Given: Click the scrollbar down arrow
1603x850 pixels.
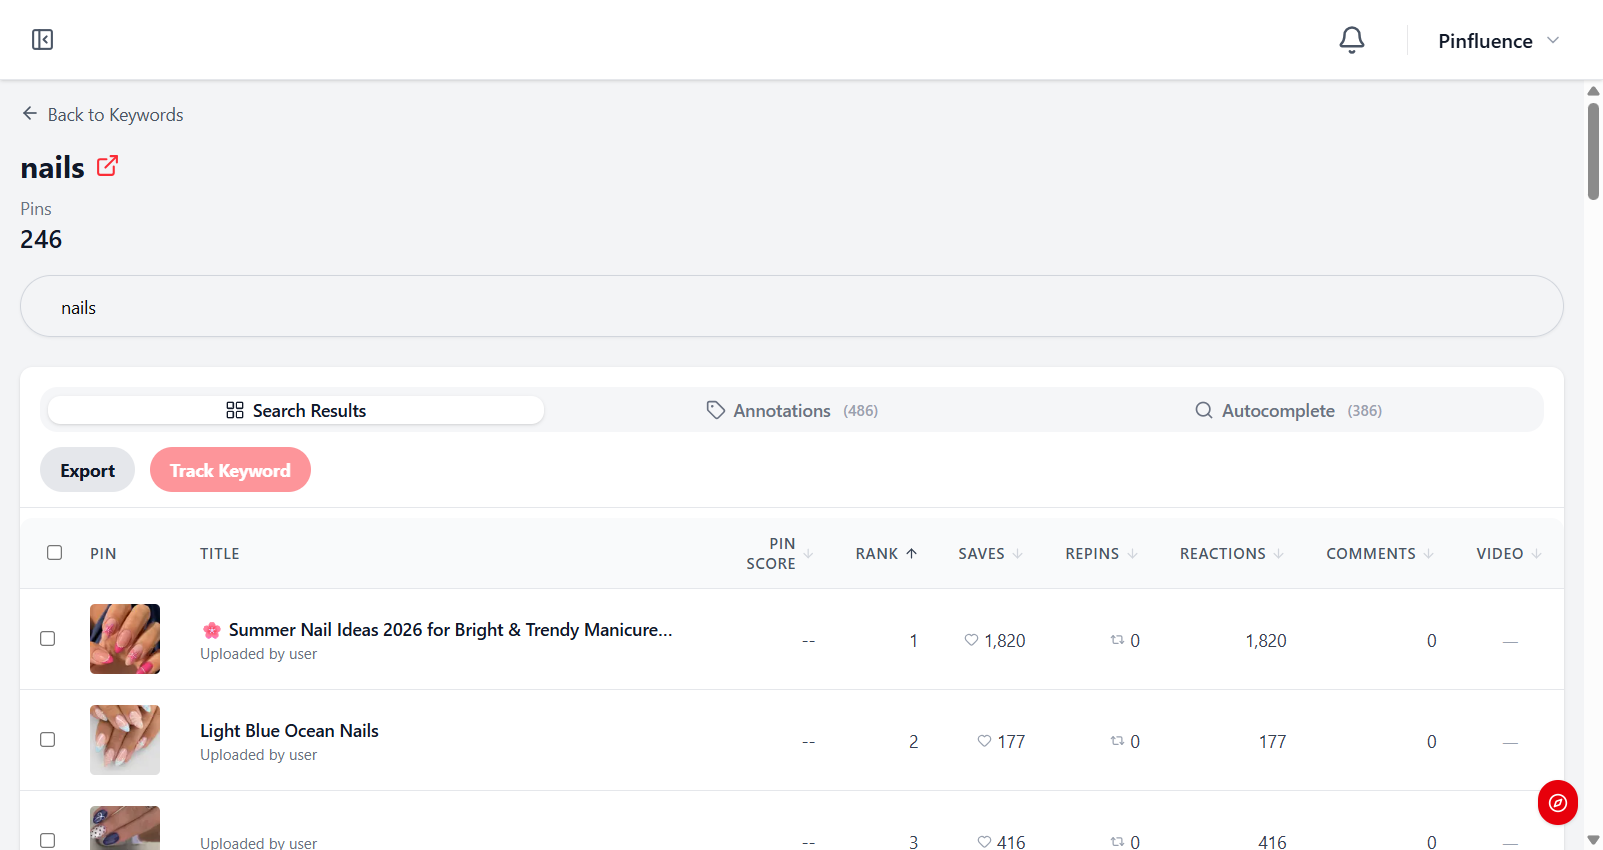Looking at the screenshot, I should point(1593,840).
